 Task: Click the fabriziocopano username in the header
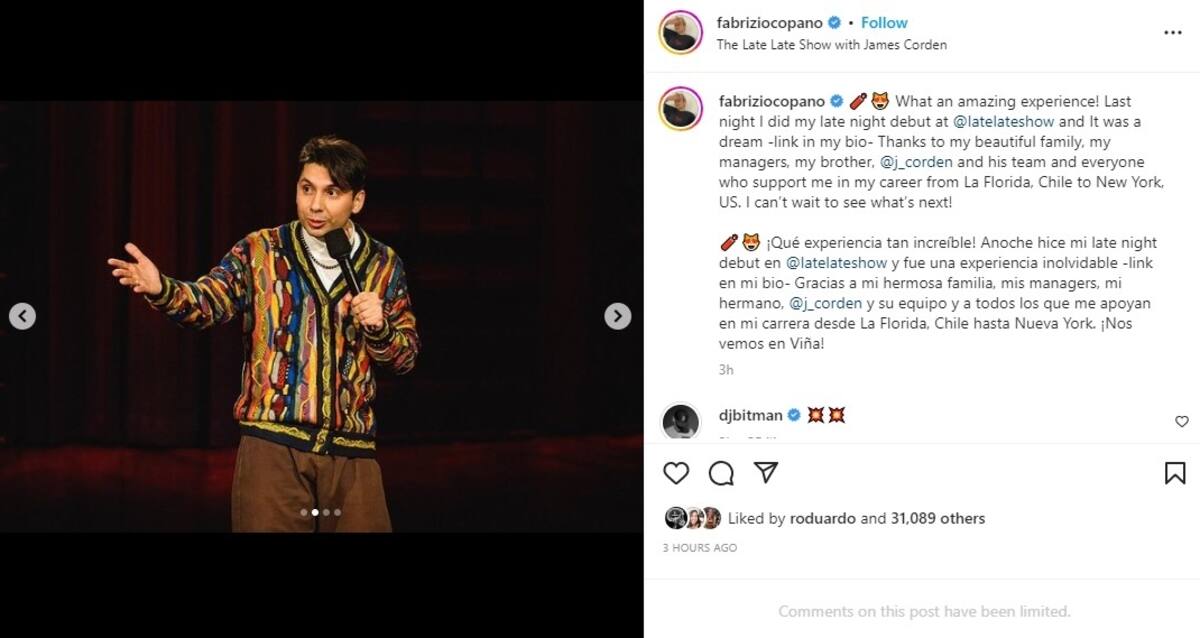point(769,22)
